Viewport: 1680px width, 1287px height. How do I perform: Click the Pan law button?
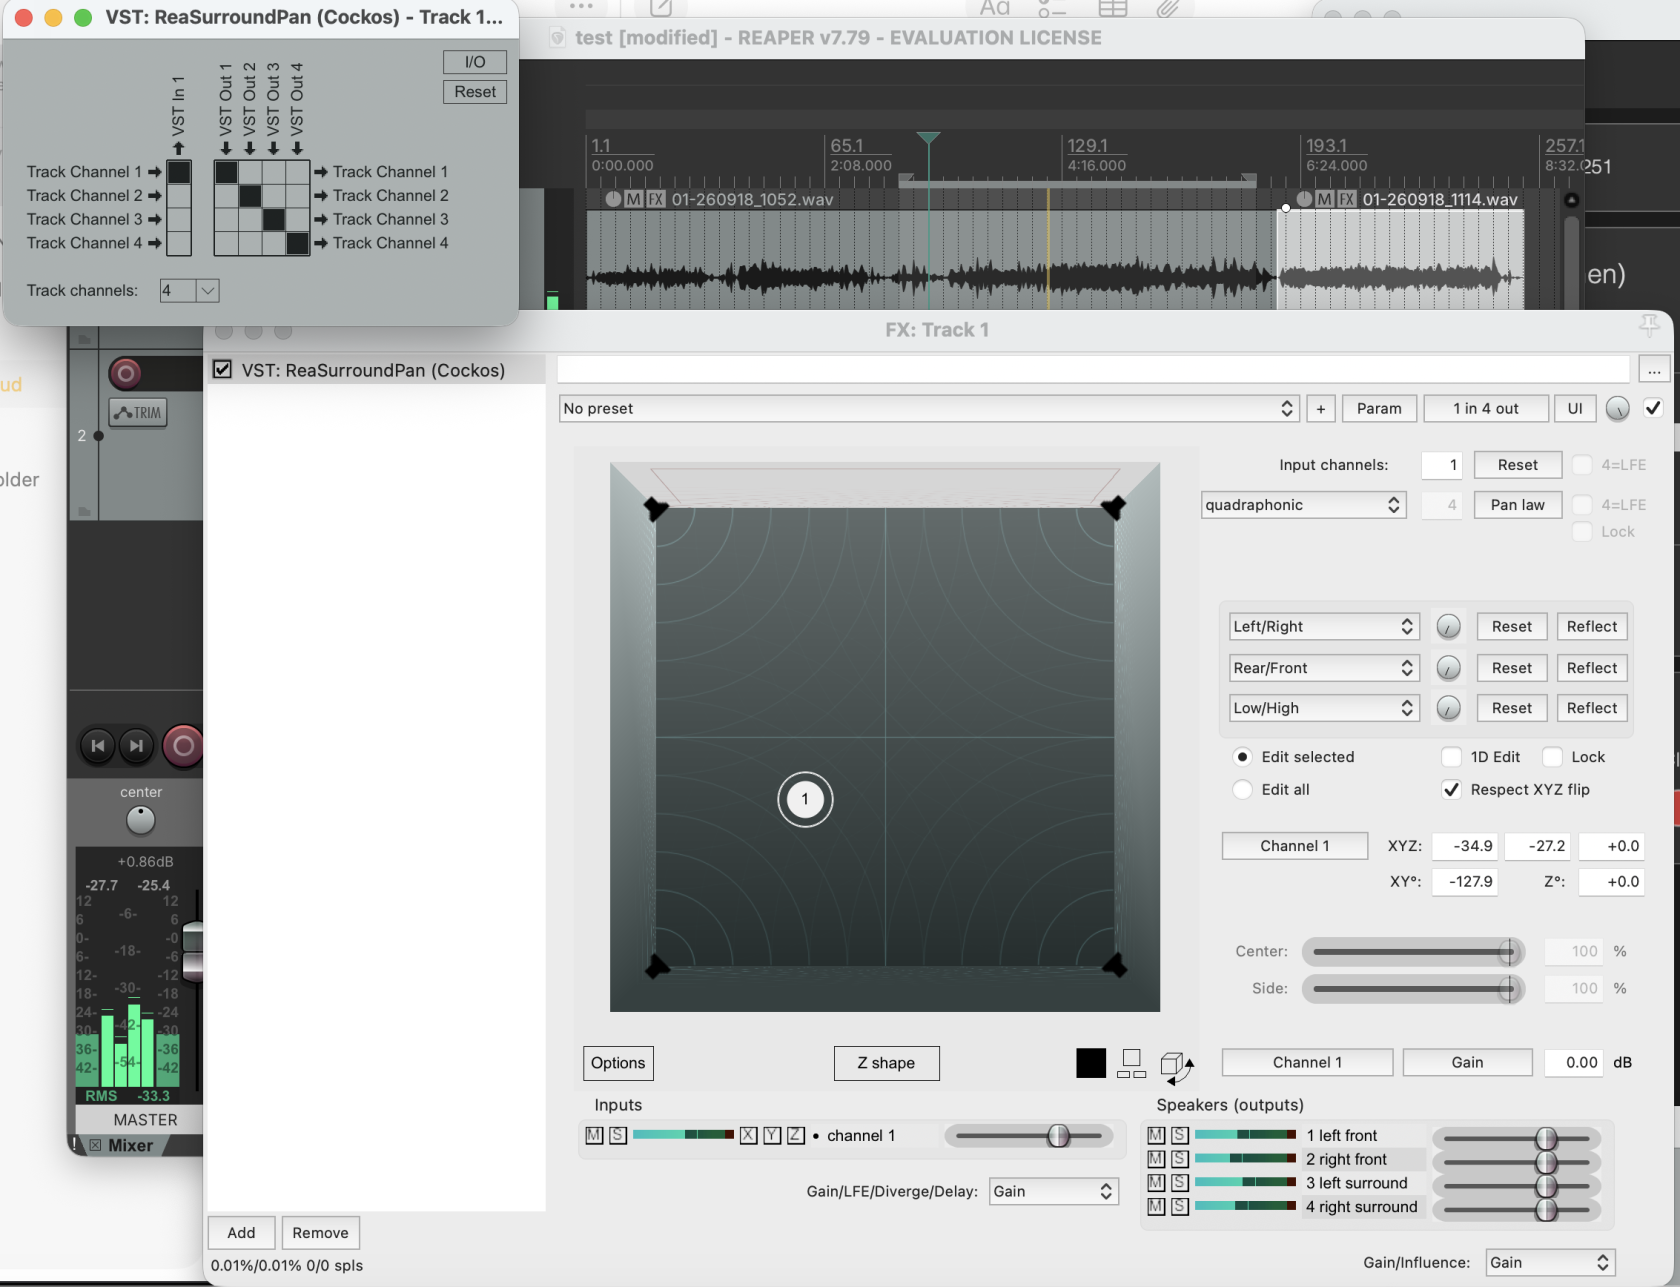[1517, 505]
